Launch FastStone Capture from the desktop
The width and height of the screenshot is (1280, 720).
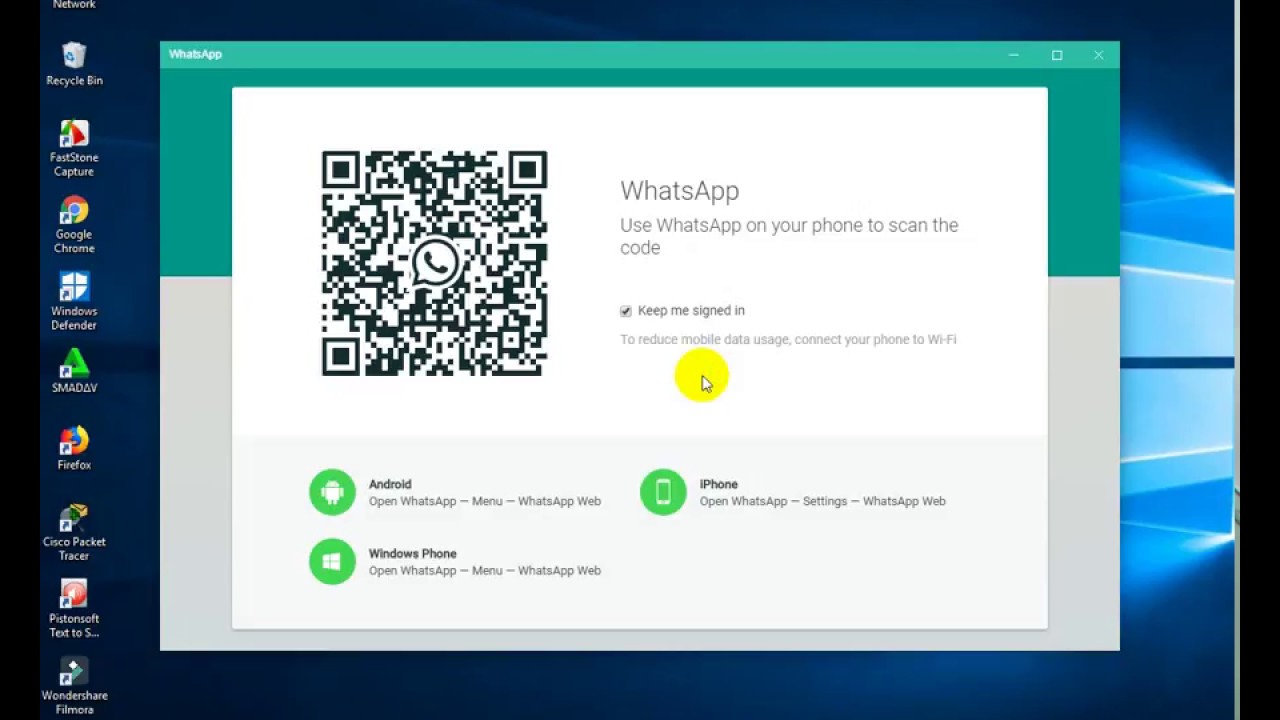click(74, 148)
